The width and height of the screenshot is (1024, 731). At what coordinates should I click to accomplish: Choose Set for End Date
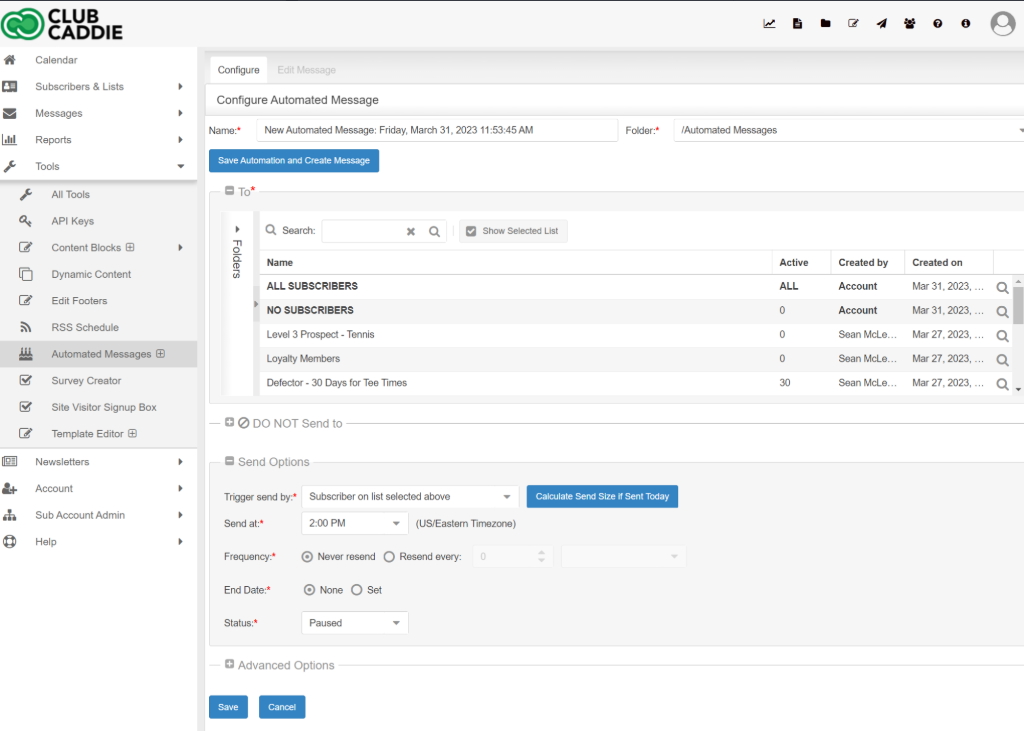[x=356, y=590]
